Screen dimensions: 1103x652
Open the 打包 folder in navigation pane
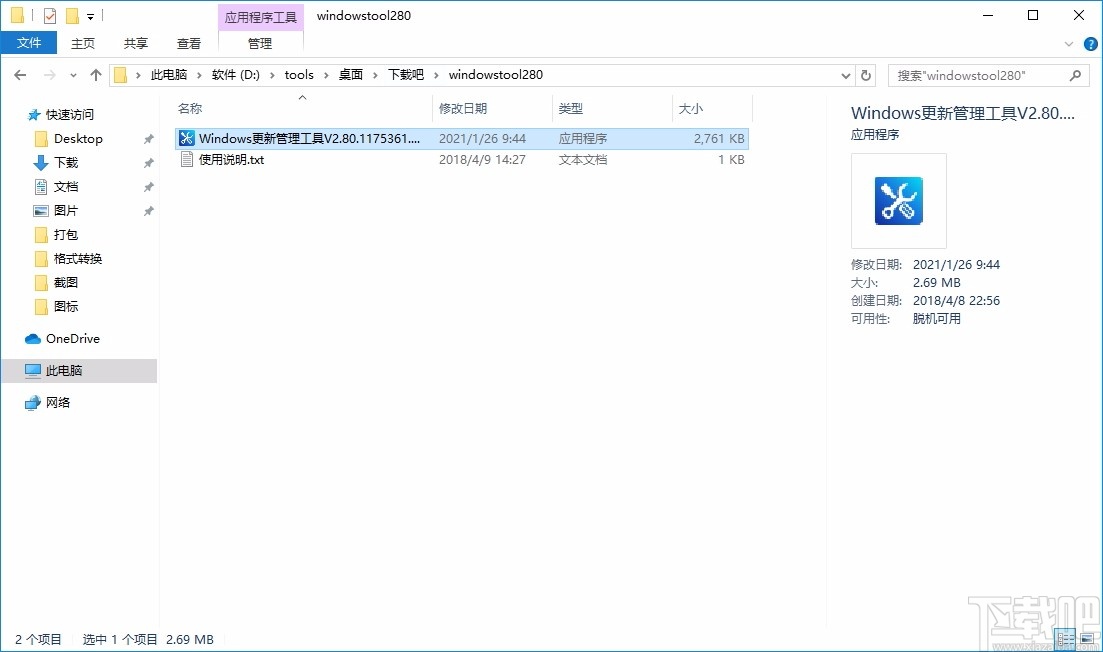coord(66,234)
